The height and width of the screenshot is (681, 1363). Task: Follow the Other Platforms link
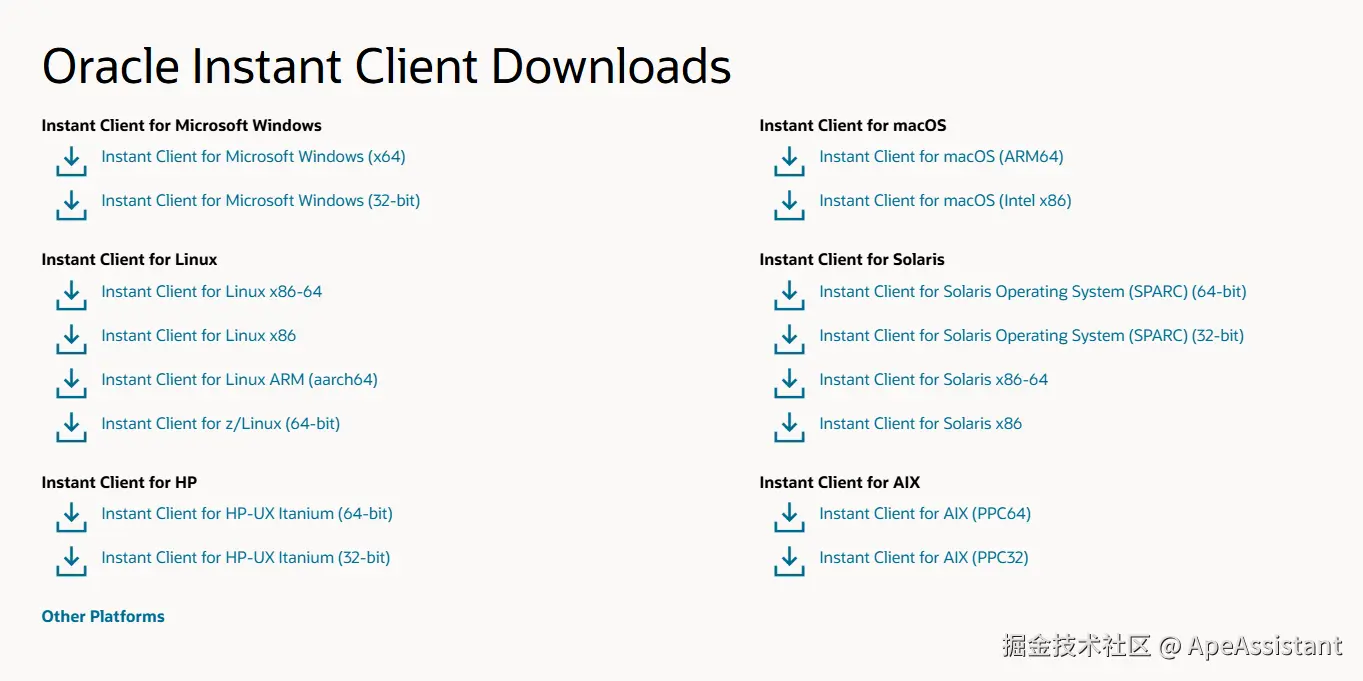pos(103,617)
